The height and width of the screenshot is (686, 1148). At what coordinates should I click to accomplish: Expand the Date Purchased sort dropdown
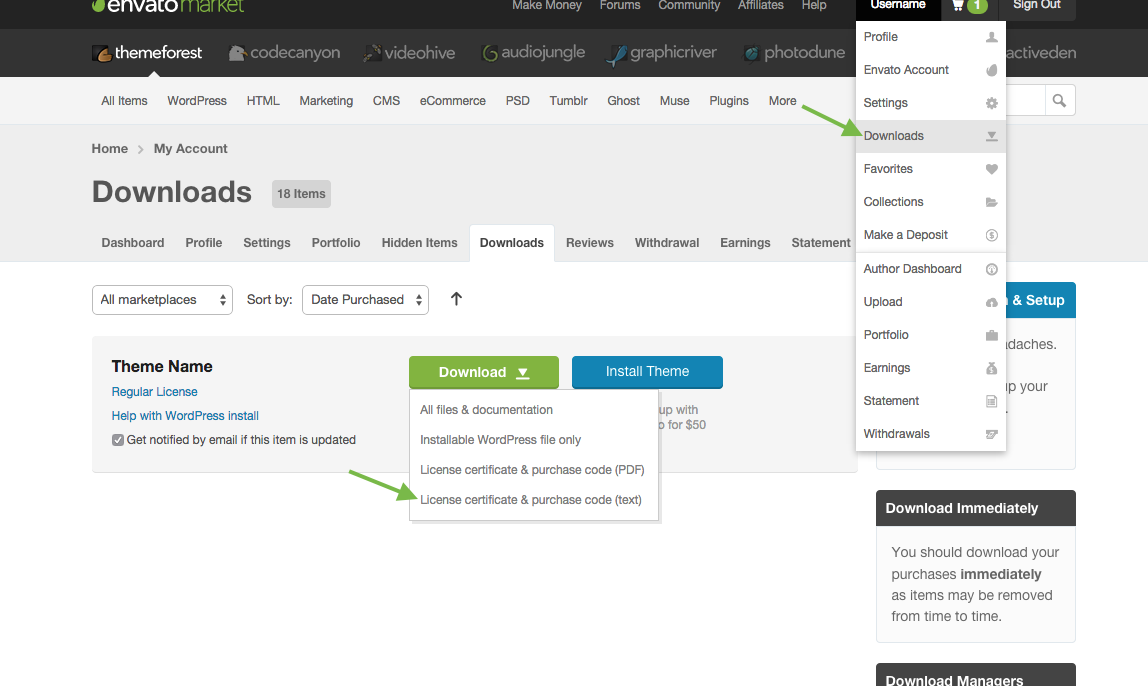click(x=365, y=300)
